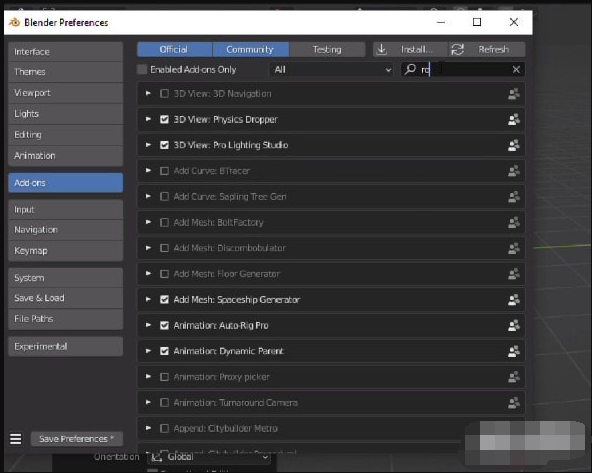The width and height of the screenshot is (592, 473).
Task: Open the Navigation preferences section
Action: point(66,230)
